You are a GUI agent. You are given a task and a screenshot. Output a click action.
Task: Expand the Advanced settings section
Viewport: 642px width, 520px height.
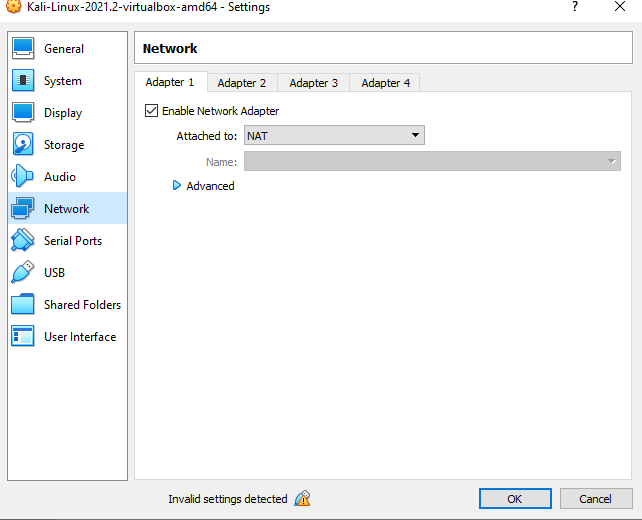tap(177, 186)
